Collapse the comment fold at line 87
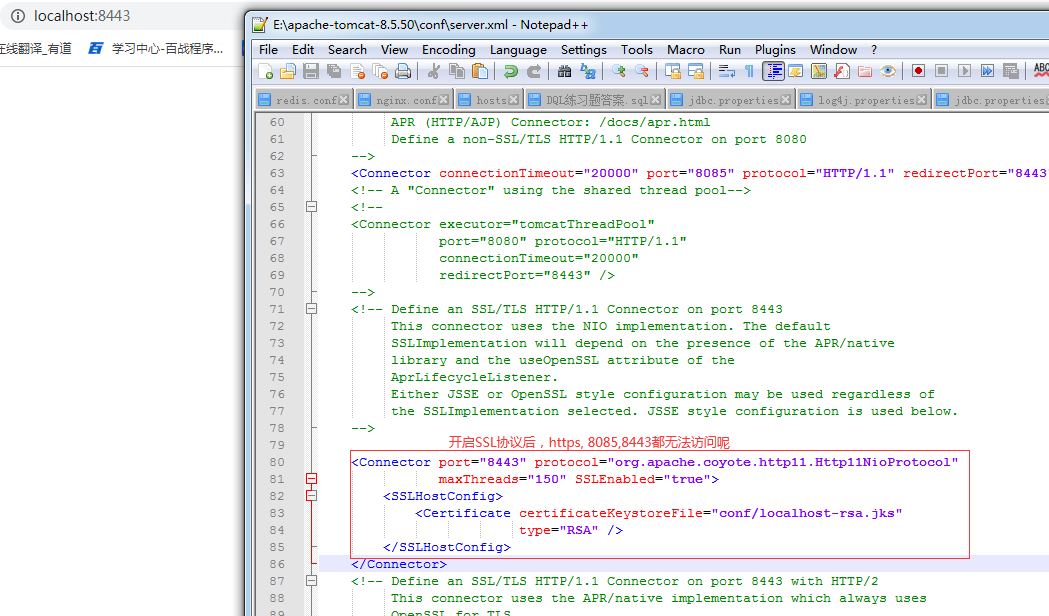The image size is (1049, 616). pyautogui.click(x=311, y=581)
